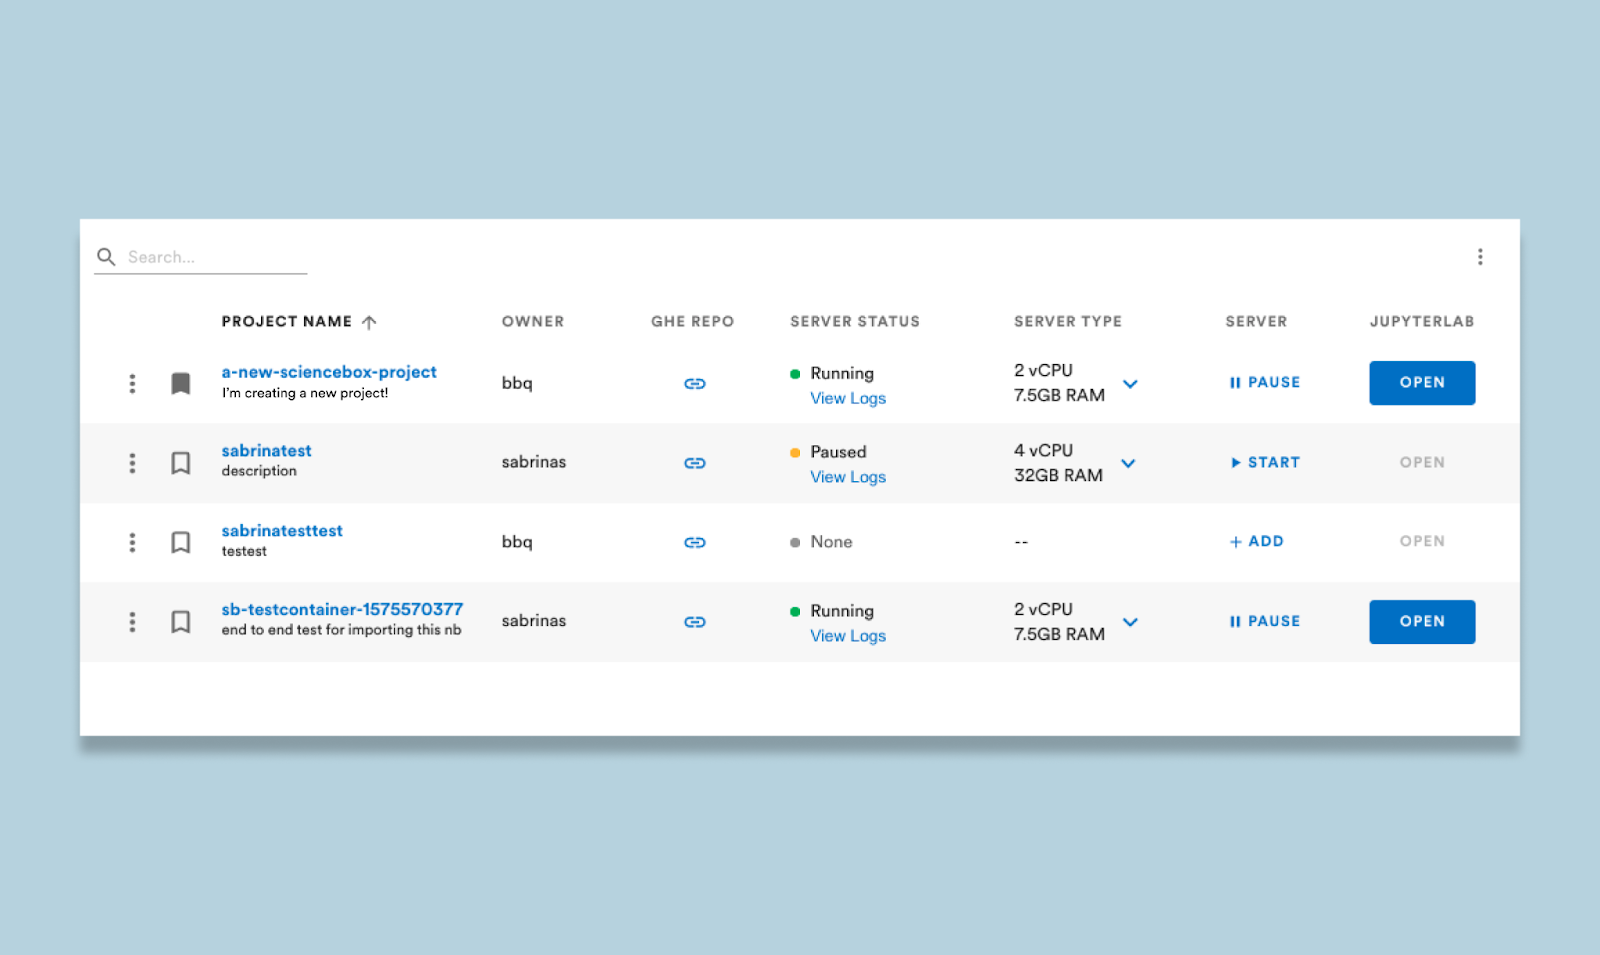Click the link icon for a-new-sciencebox-project
The width and height of the screenshot is (1600, 955).
[694, 383]
